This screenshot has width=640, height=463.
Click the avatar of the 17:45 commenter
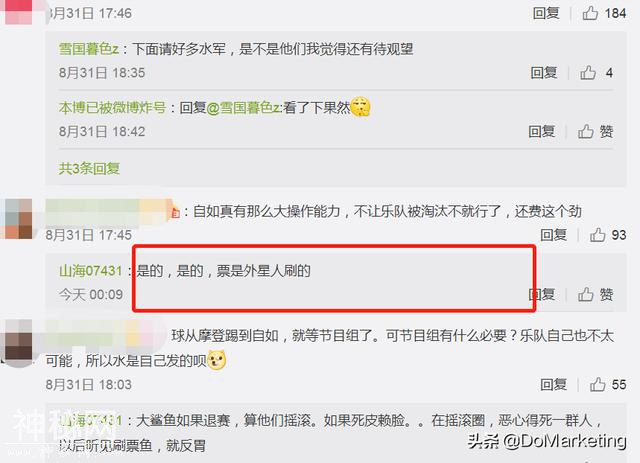pyautogui.click(x=16, y=219)
